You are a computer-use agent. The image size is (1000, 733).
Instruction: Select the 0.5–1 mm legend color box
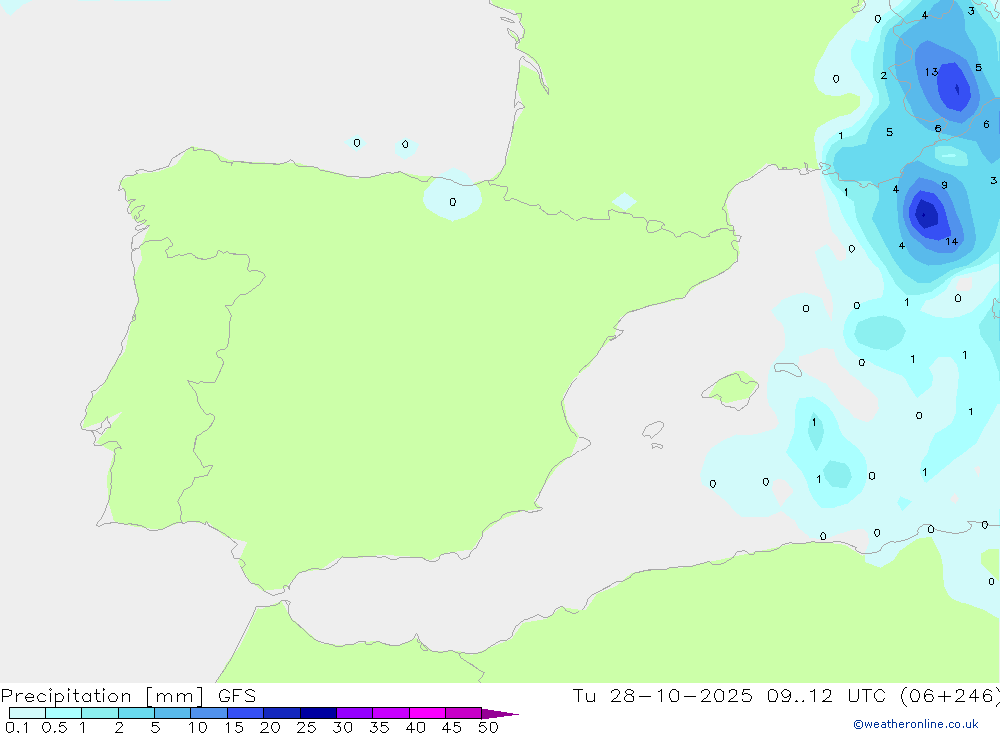[x=63, y=713]
